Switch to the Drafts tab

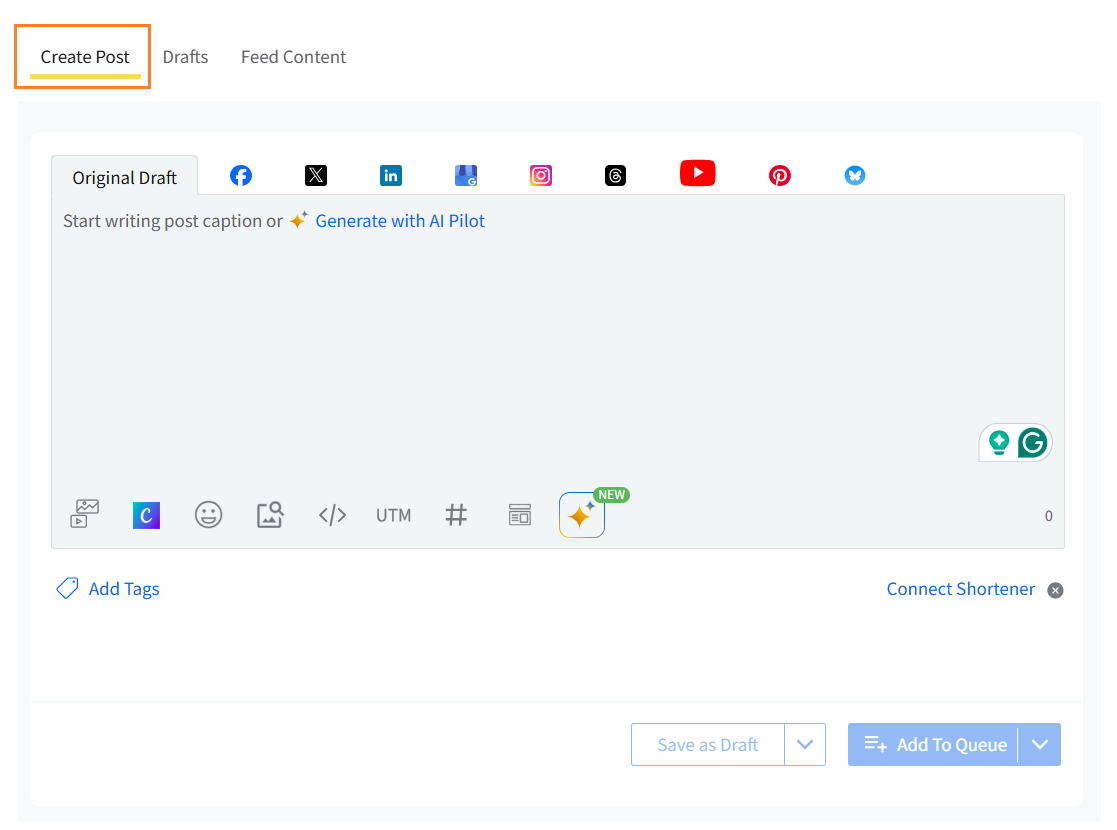tap(185, 57)
